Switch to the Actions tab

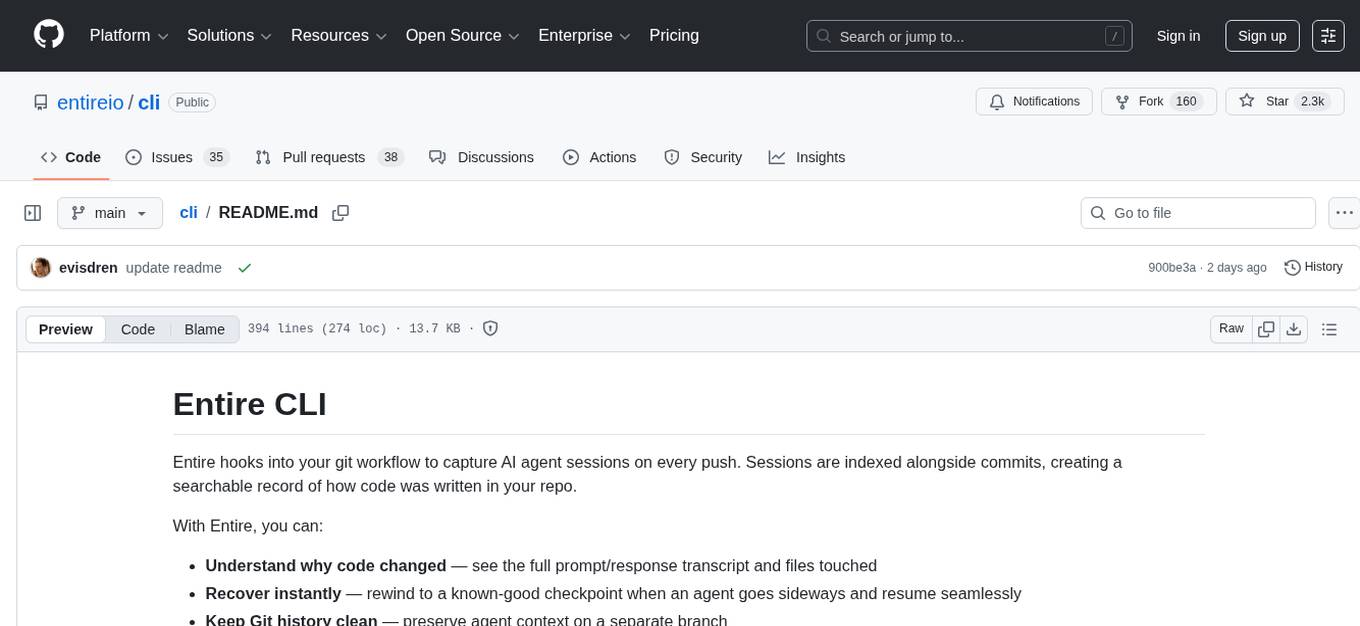click(612, 157)
